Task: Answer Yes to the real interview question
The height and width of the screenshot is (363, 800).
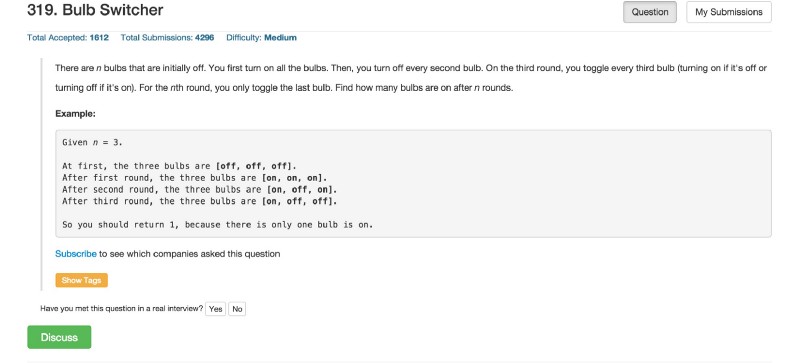Action: (215, 309)
